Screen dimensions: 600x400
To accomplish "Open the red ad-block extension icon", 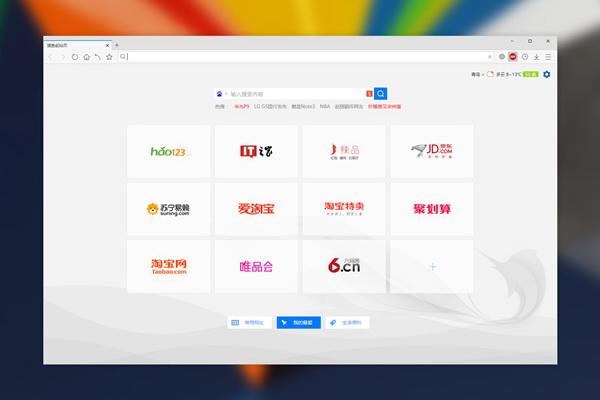I will pyautogui.click(x=513, y=57).
